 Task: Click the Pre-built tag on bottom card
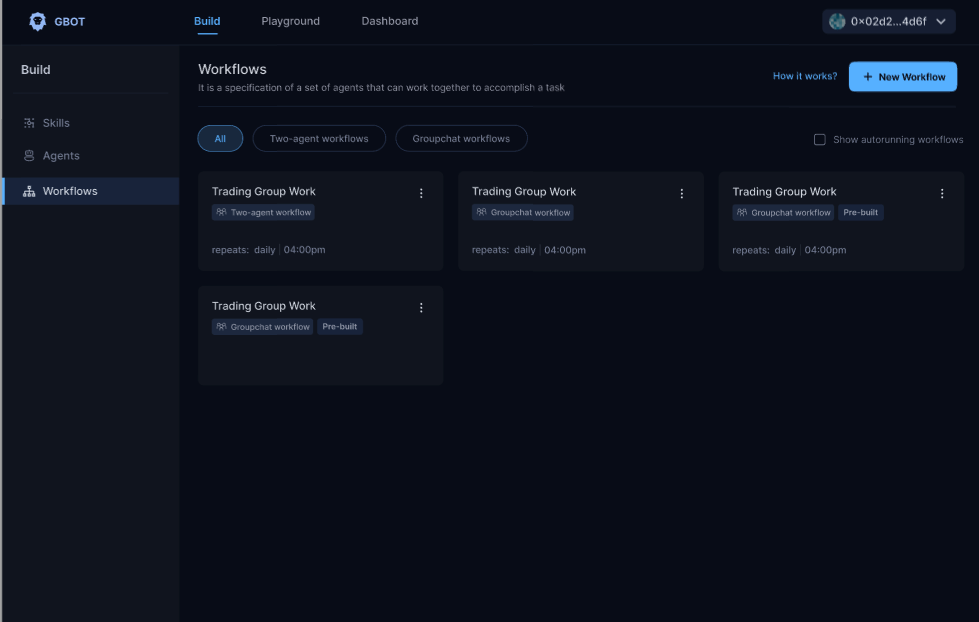click(x=340, y=327)
